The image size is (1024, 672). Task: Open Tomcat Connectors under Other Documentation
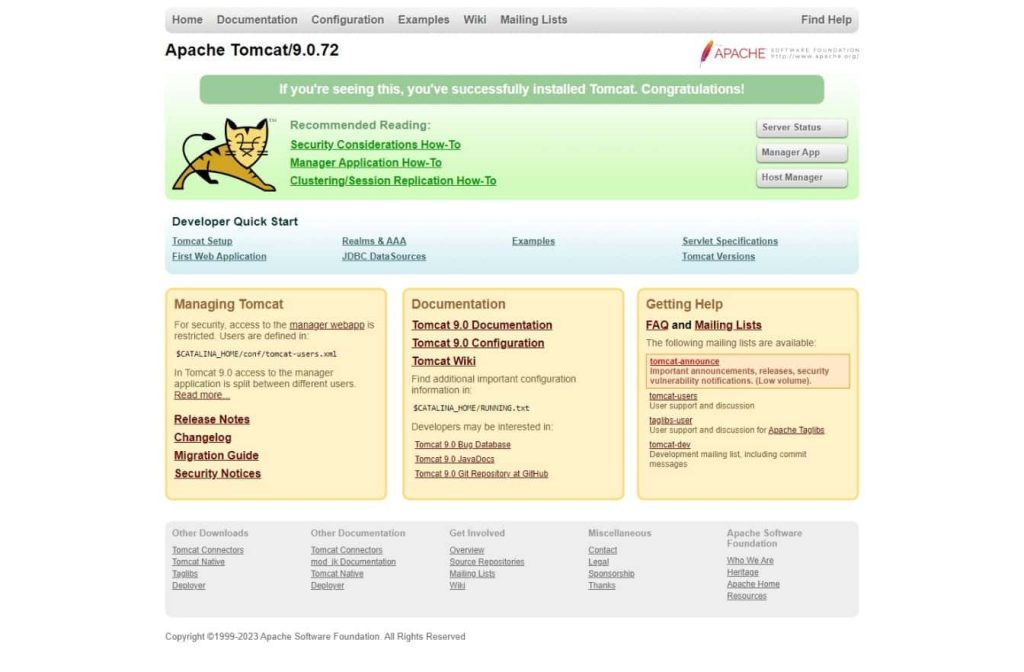(347, 551)
